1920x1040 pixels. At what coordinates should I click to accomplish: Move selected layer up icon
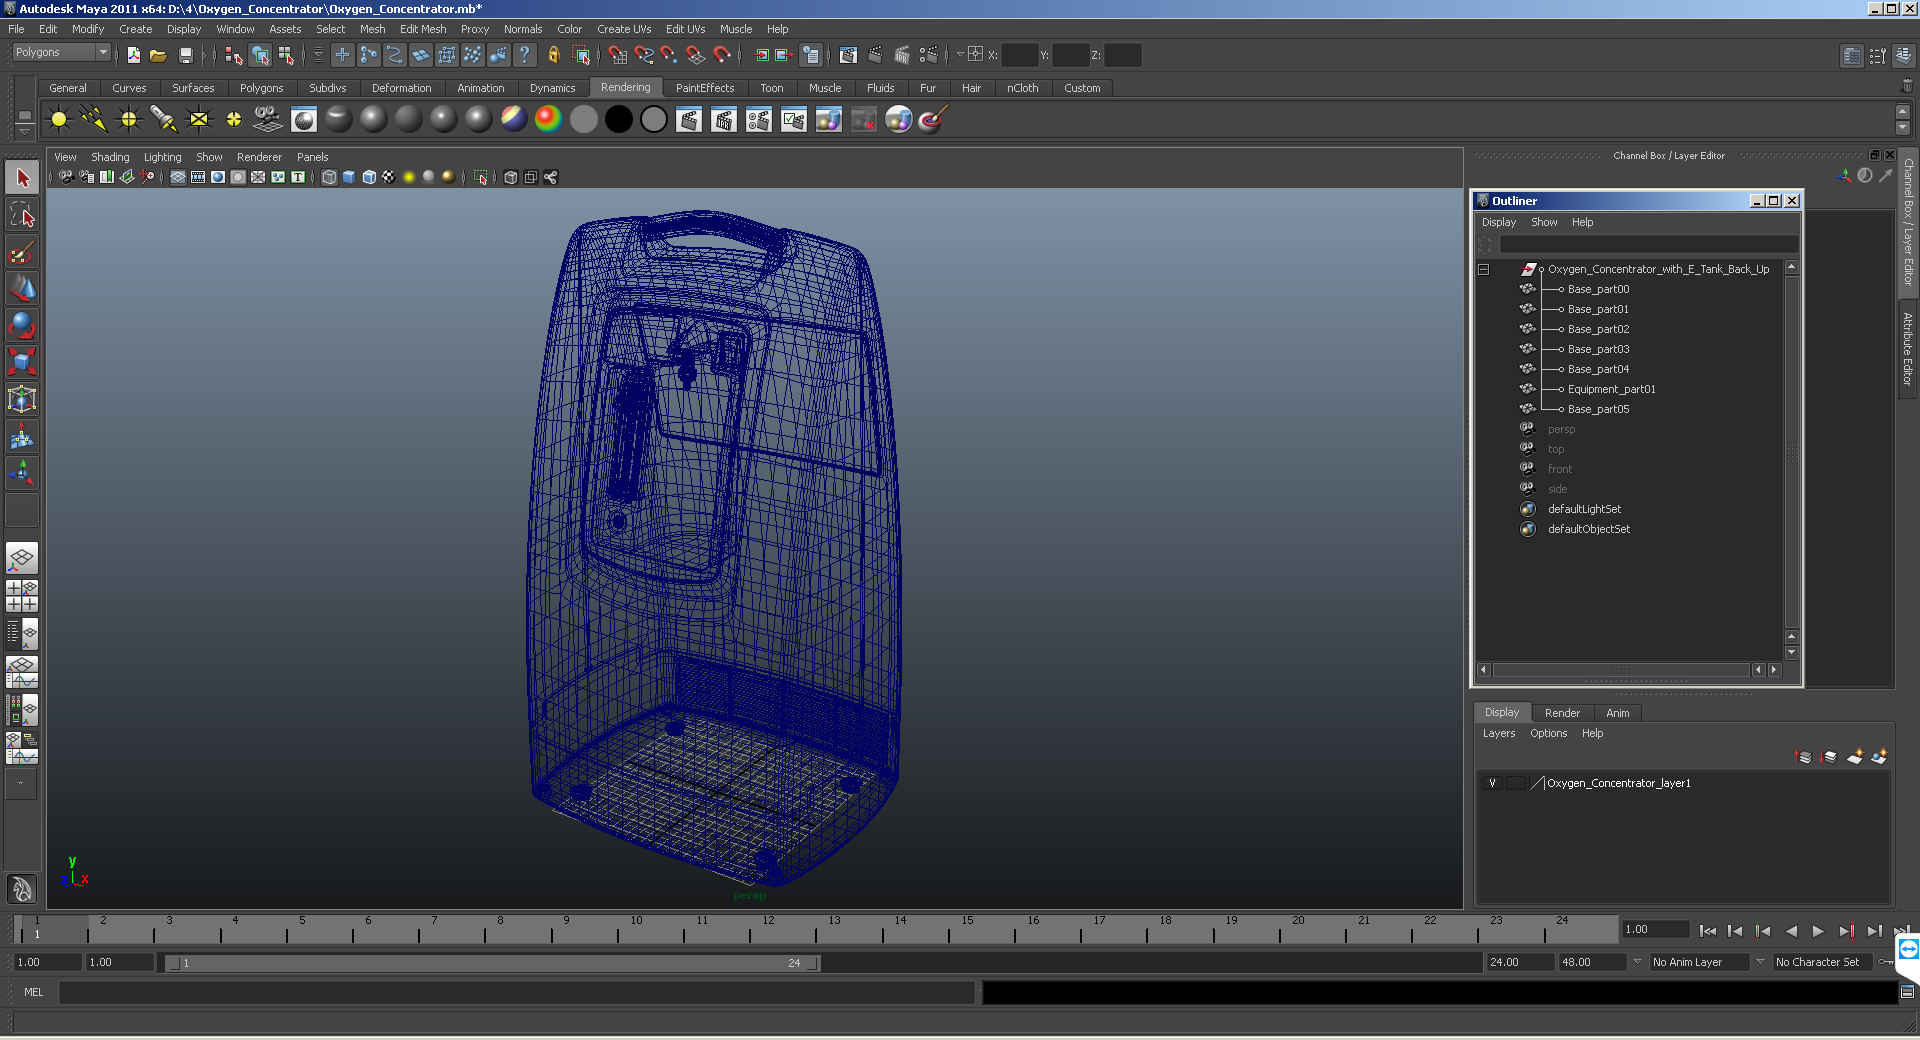click(1803, 757)
